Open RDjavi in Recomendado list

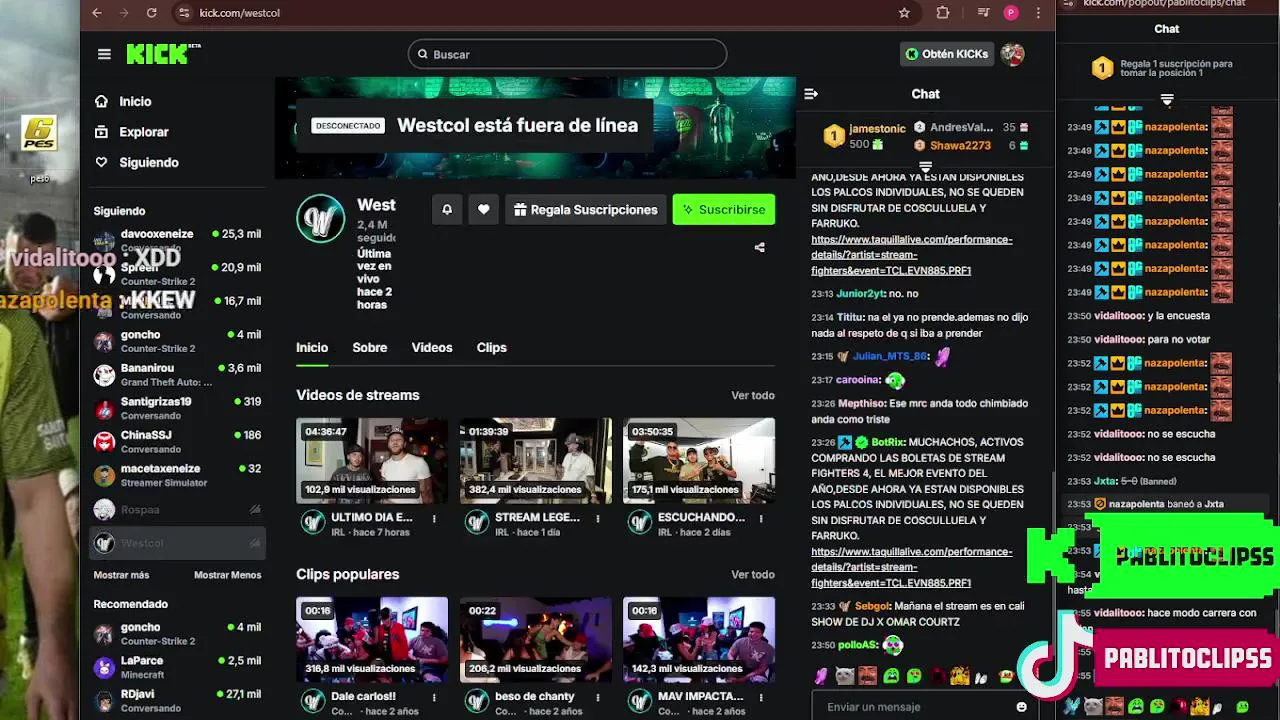tap(178, 701)
